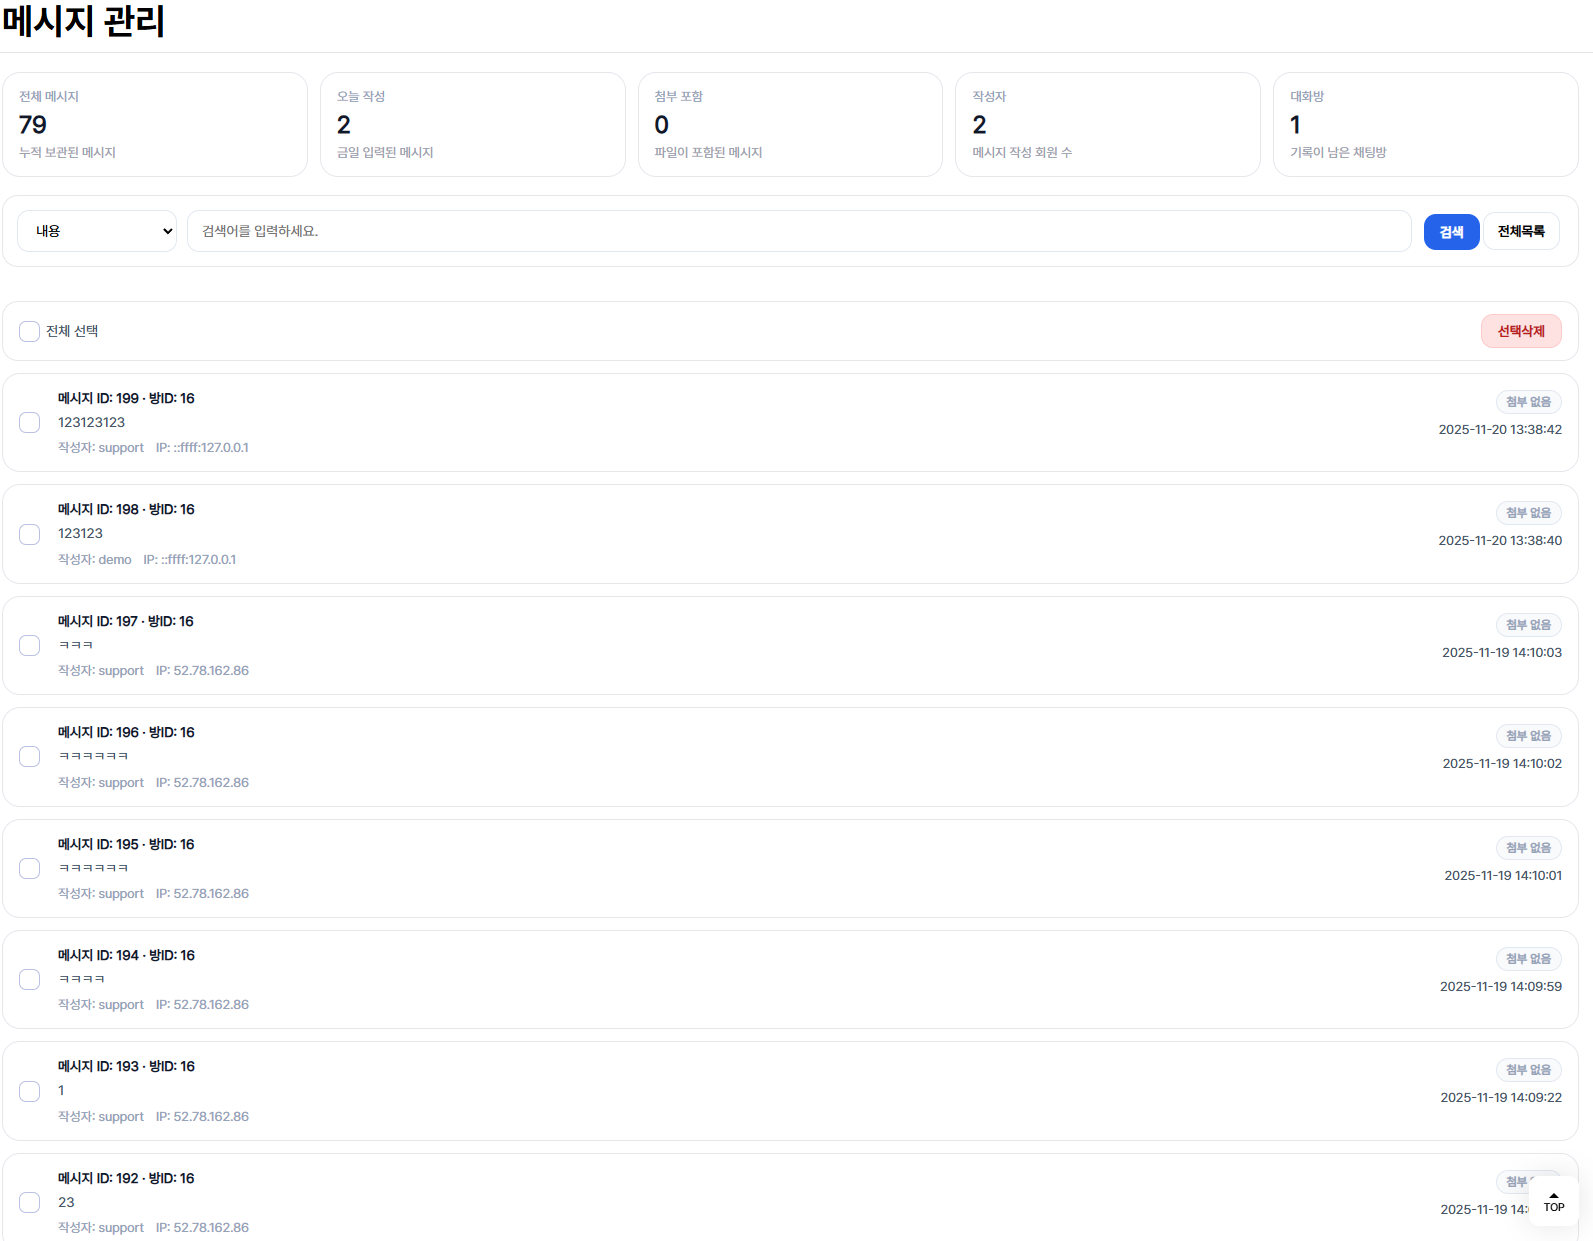The image size is (1593, 1241).
Task: Open the search field type dropdown
Action: point(97,231)
